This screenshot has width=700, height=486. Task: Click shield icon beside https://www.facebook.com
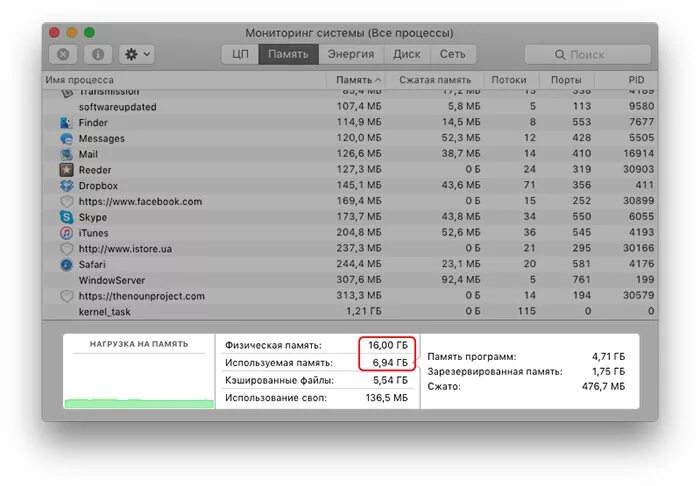click(66, 202)
